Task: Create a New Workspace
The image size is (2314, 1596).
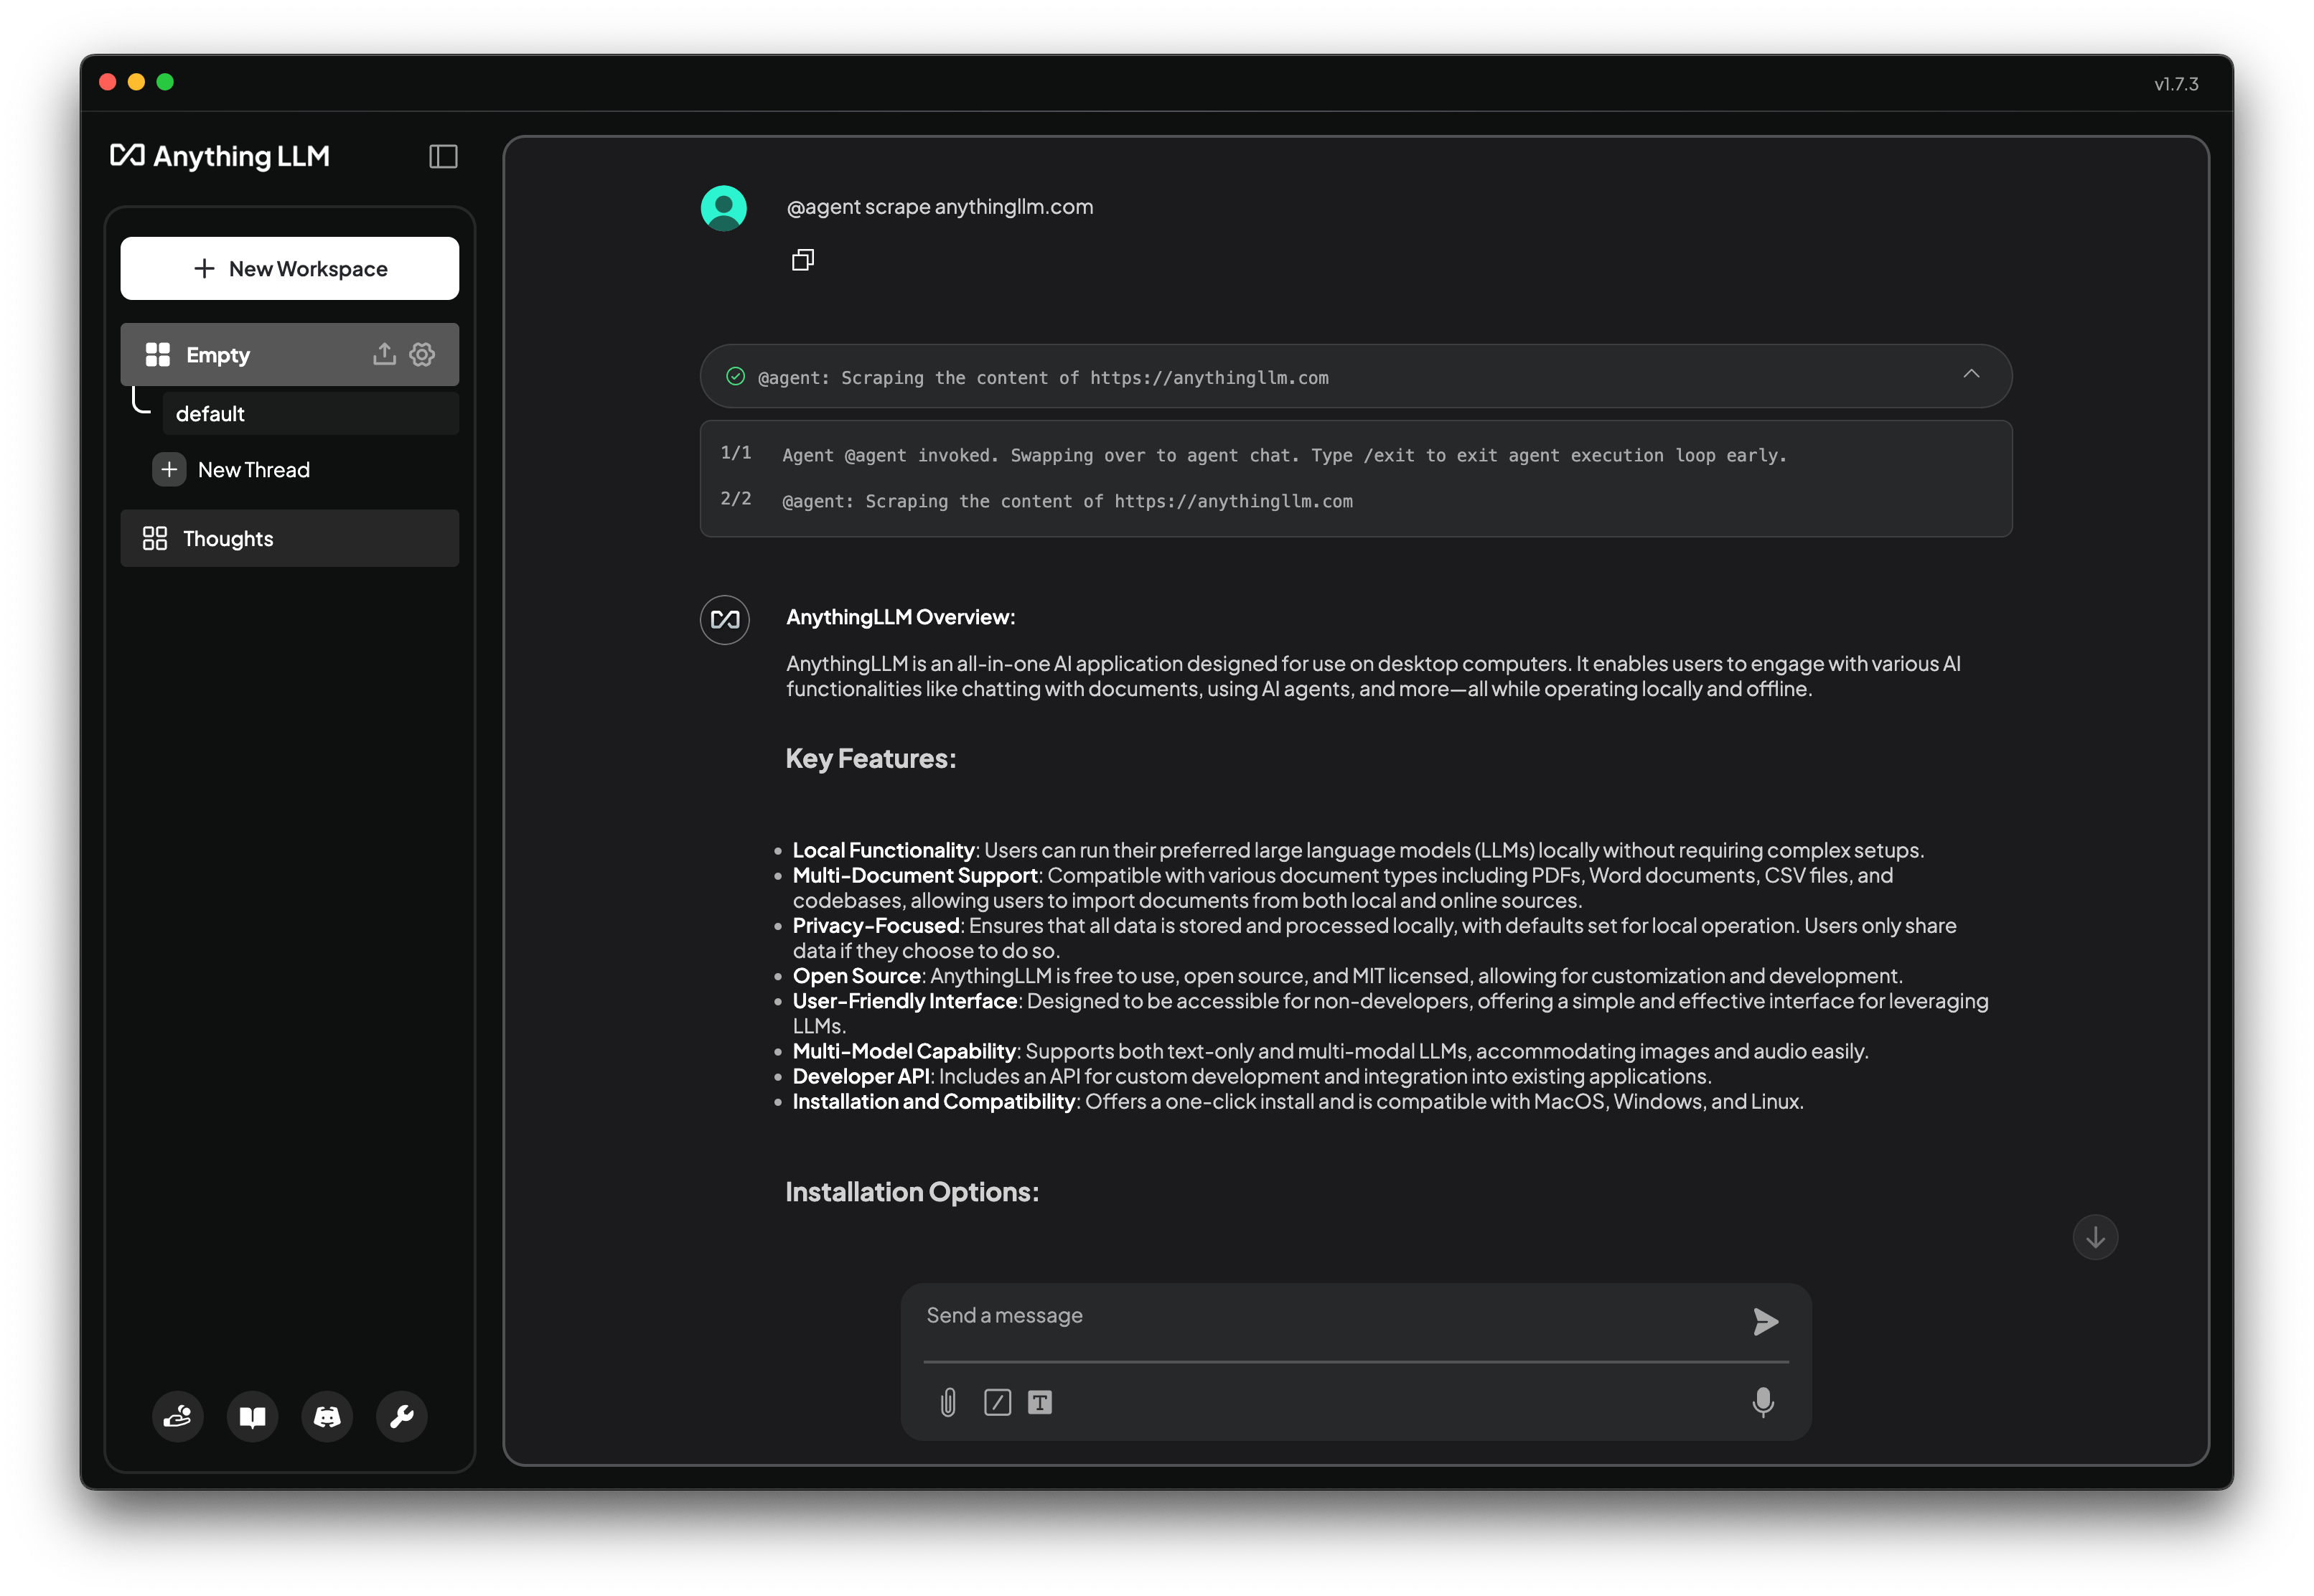Action: click(290, 268)
